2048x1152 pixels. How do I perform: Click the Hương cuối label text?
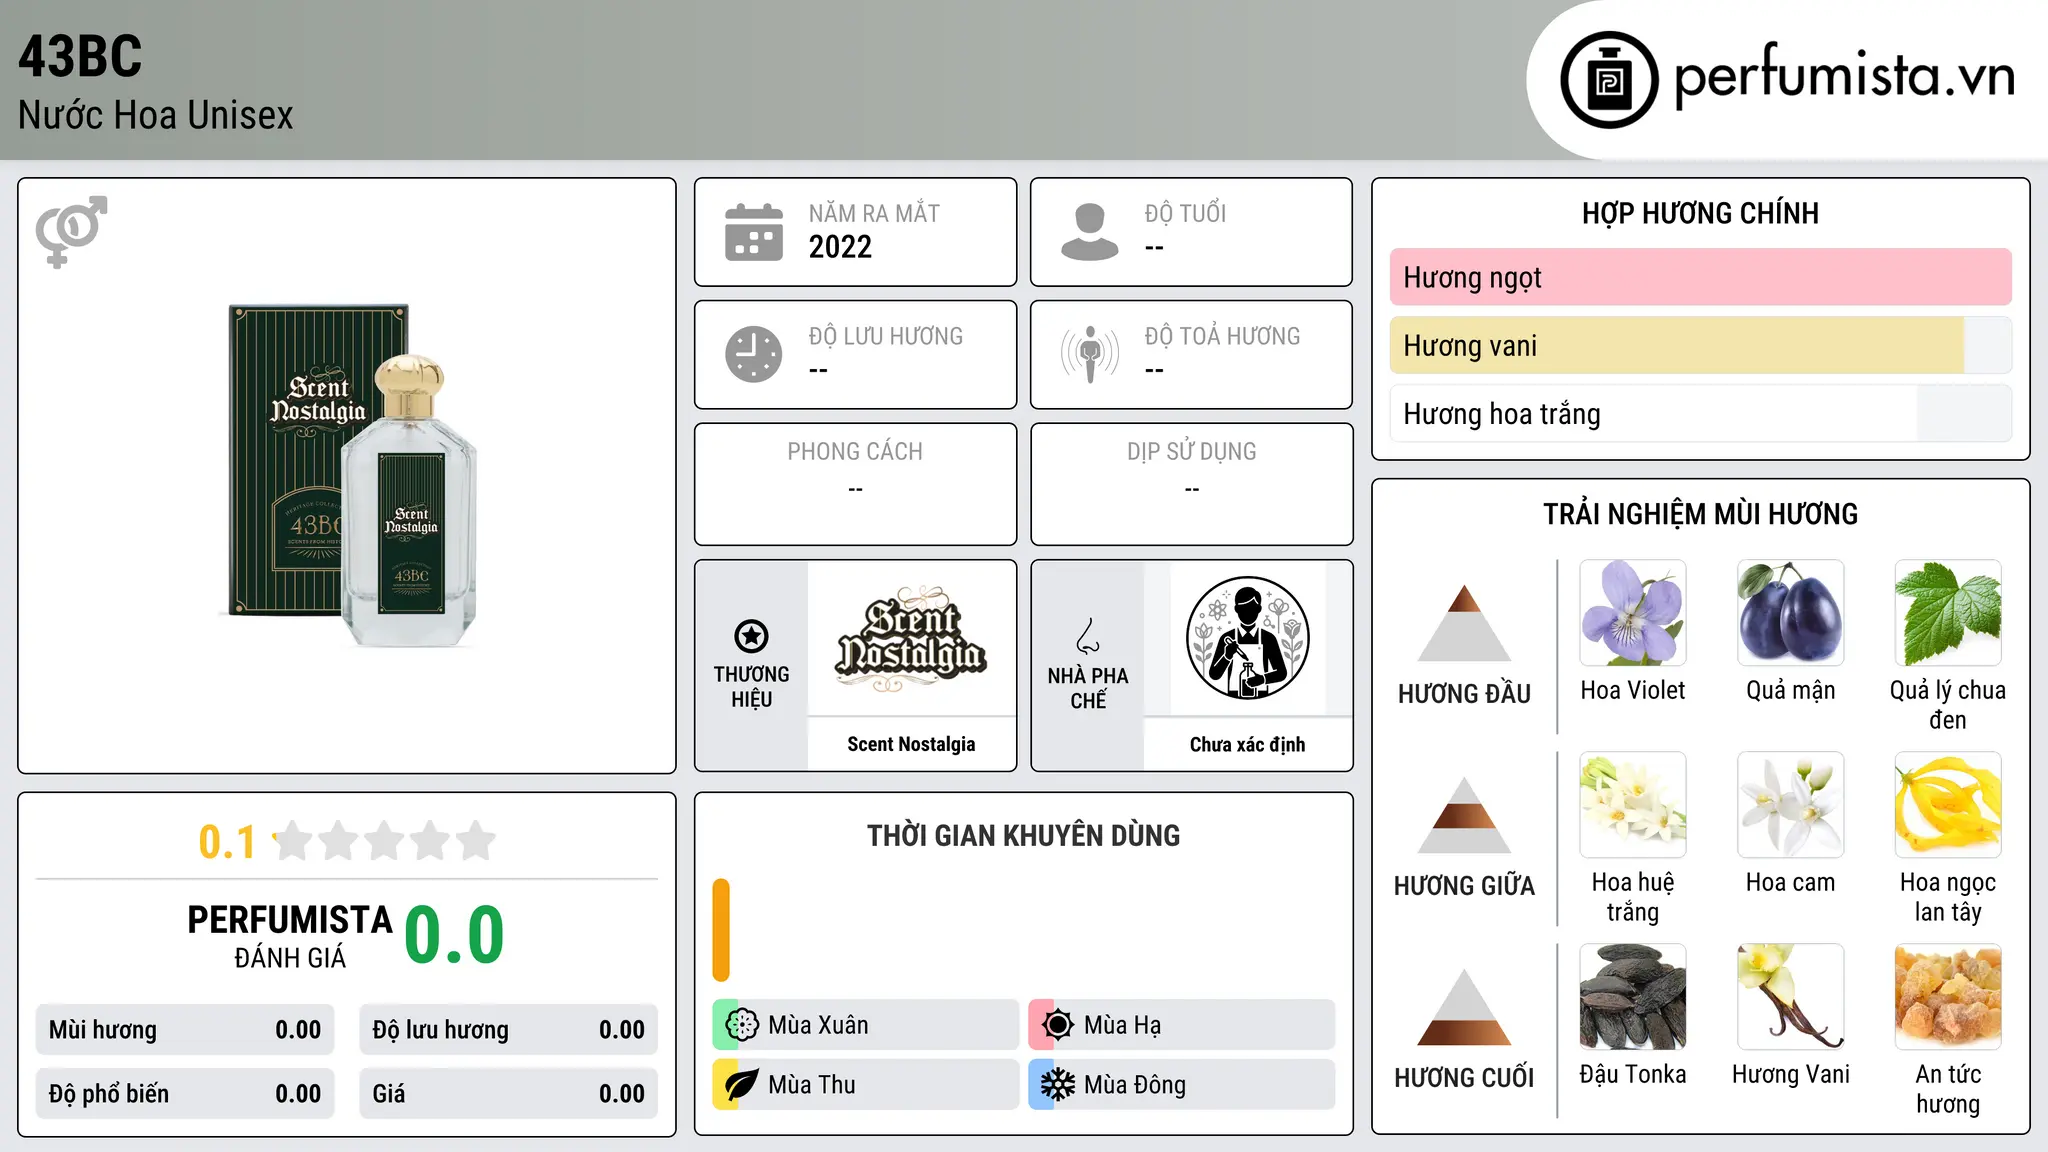[x=1464, y=1078]
